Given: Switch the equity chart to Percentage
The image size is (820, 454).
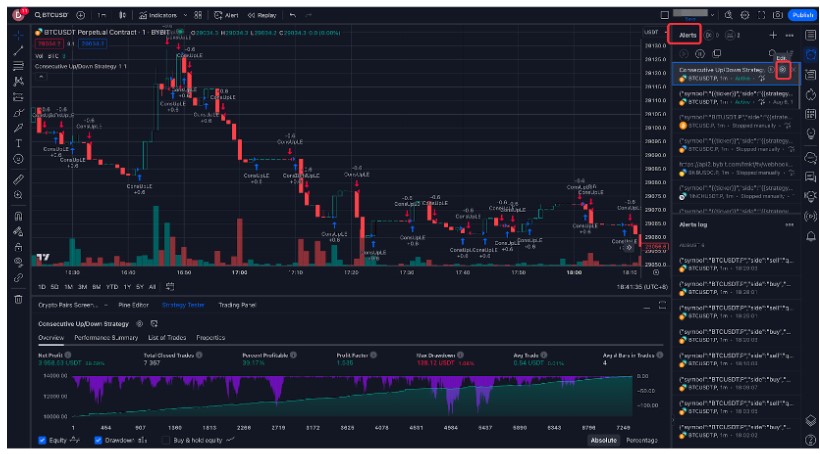Looking at the screenshot, I should pyautogui.click(x=642, y=440).
